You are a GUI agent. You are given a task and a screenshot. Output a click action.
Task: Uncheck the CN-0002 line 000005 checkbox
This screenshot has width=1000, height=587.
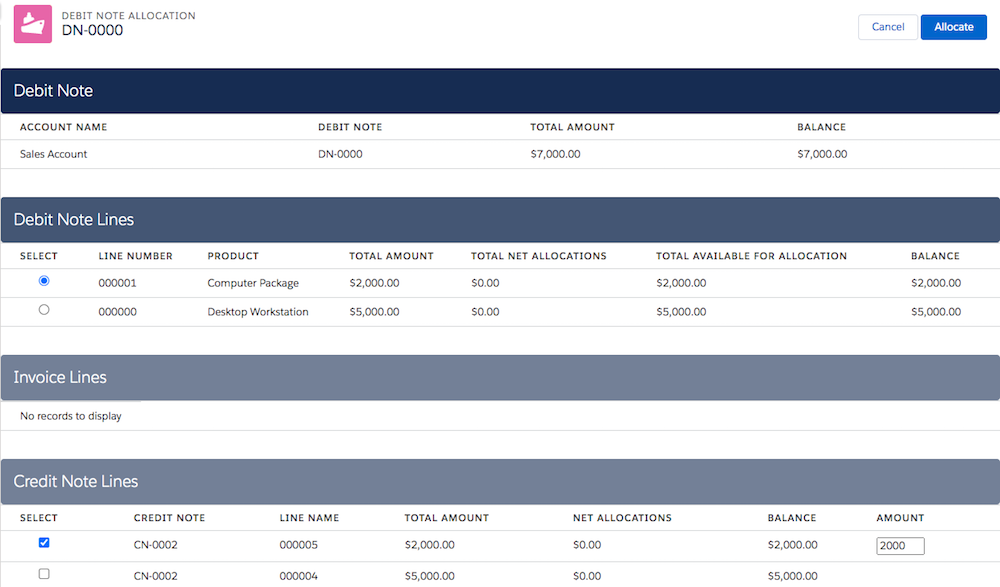(44, 542)
